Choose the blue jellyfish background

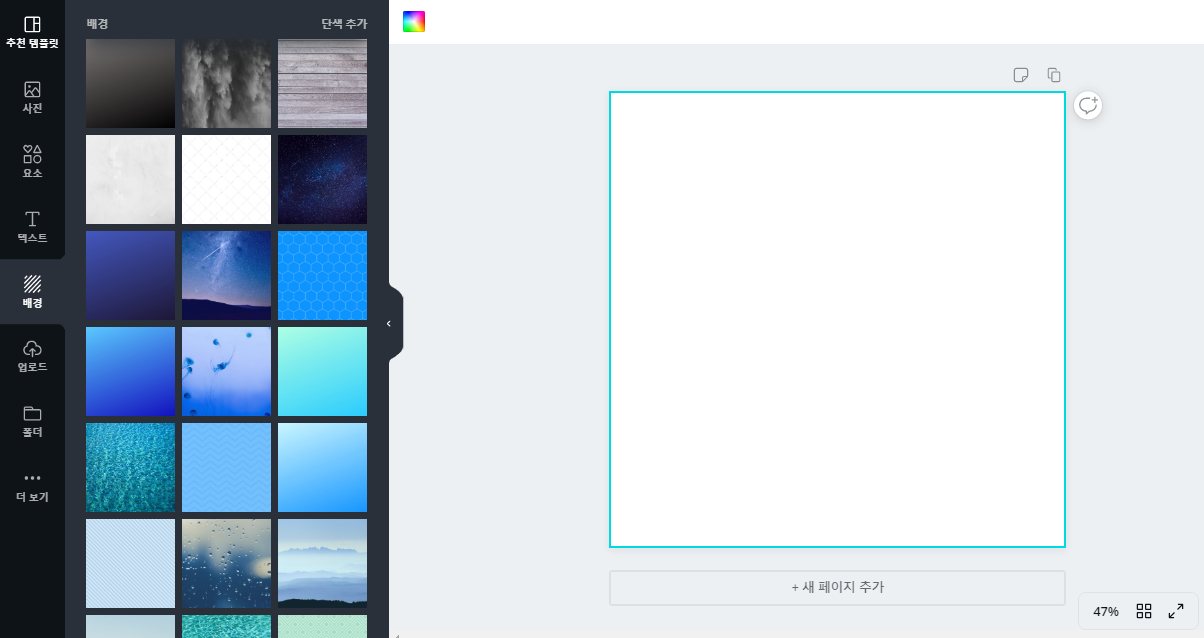coord(226,371)
